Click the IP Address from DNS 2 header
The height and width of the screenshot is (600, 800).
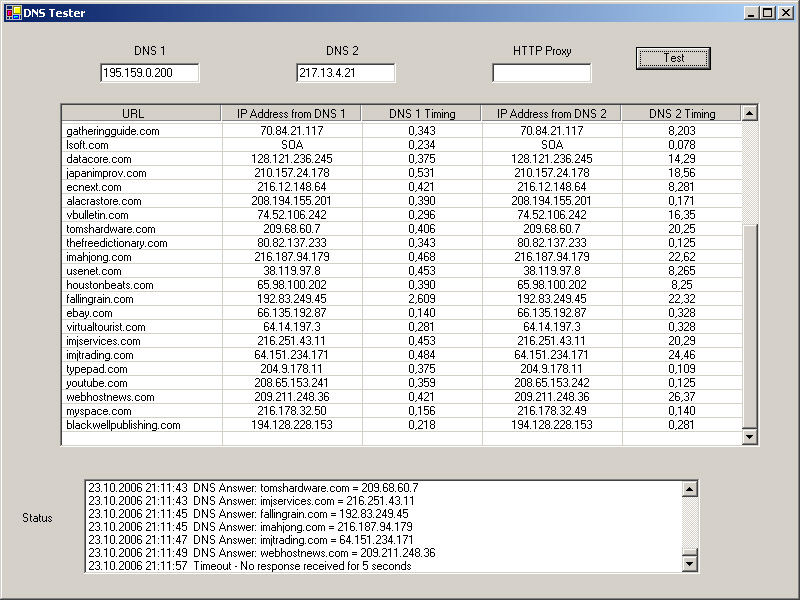click(552, 113)
